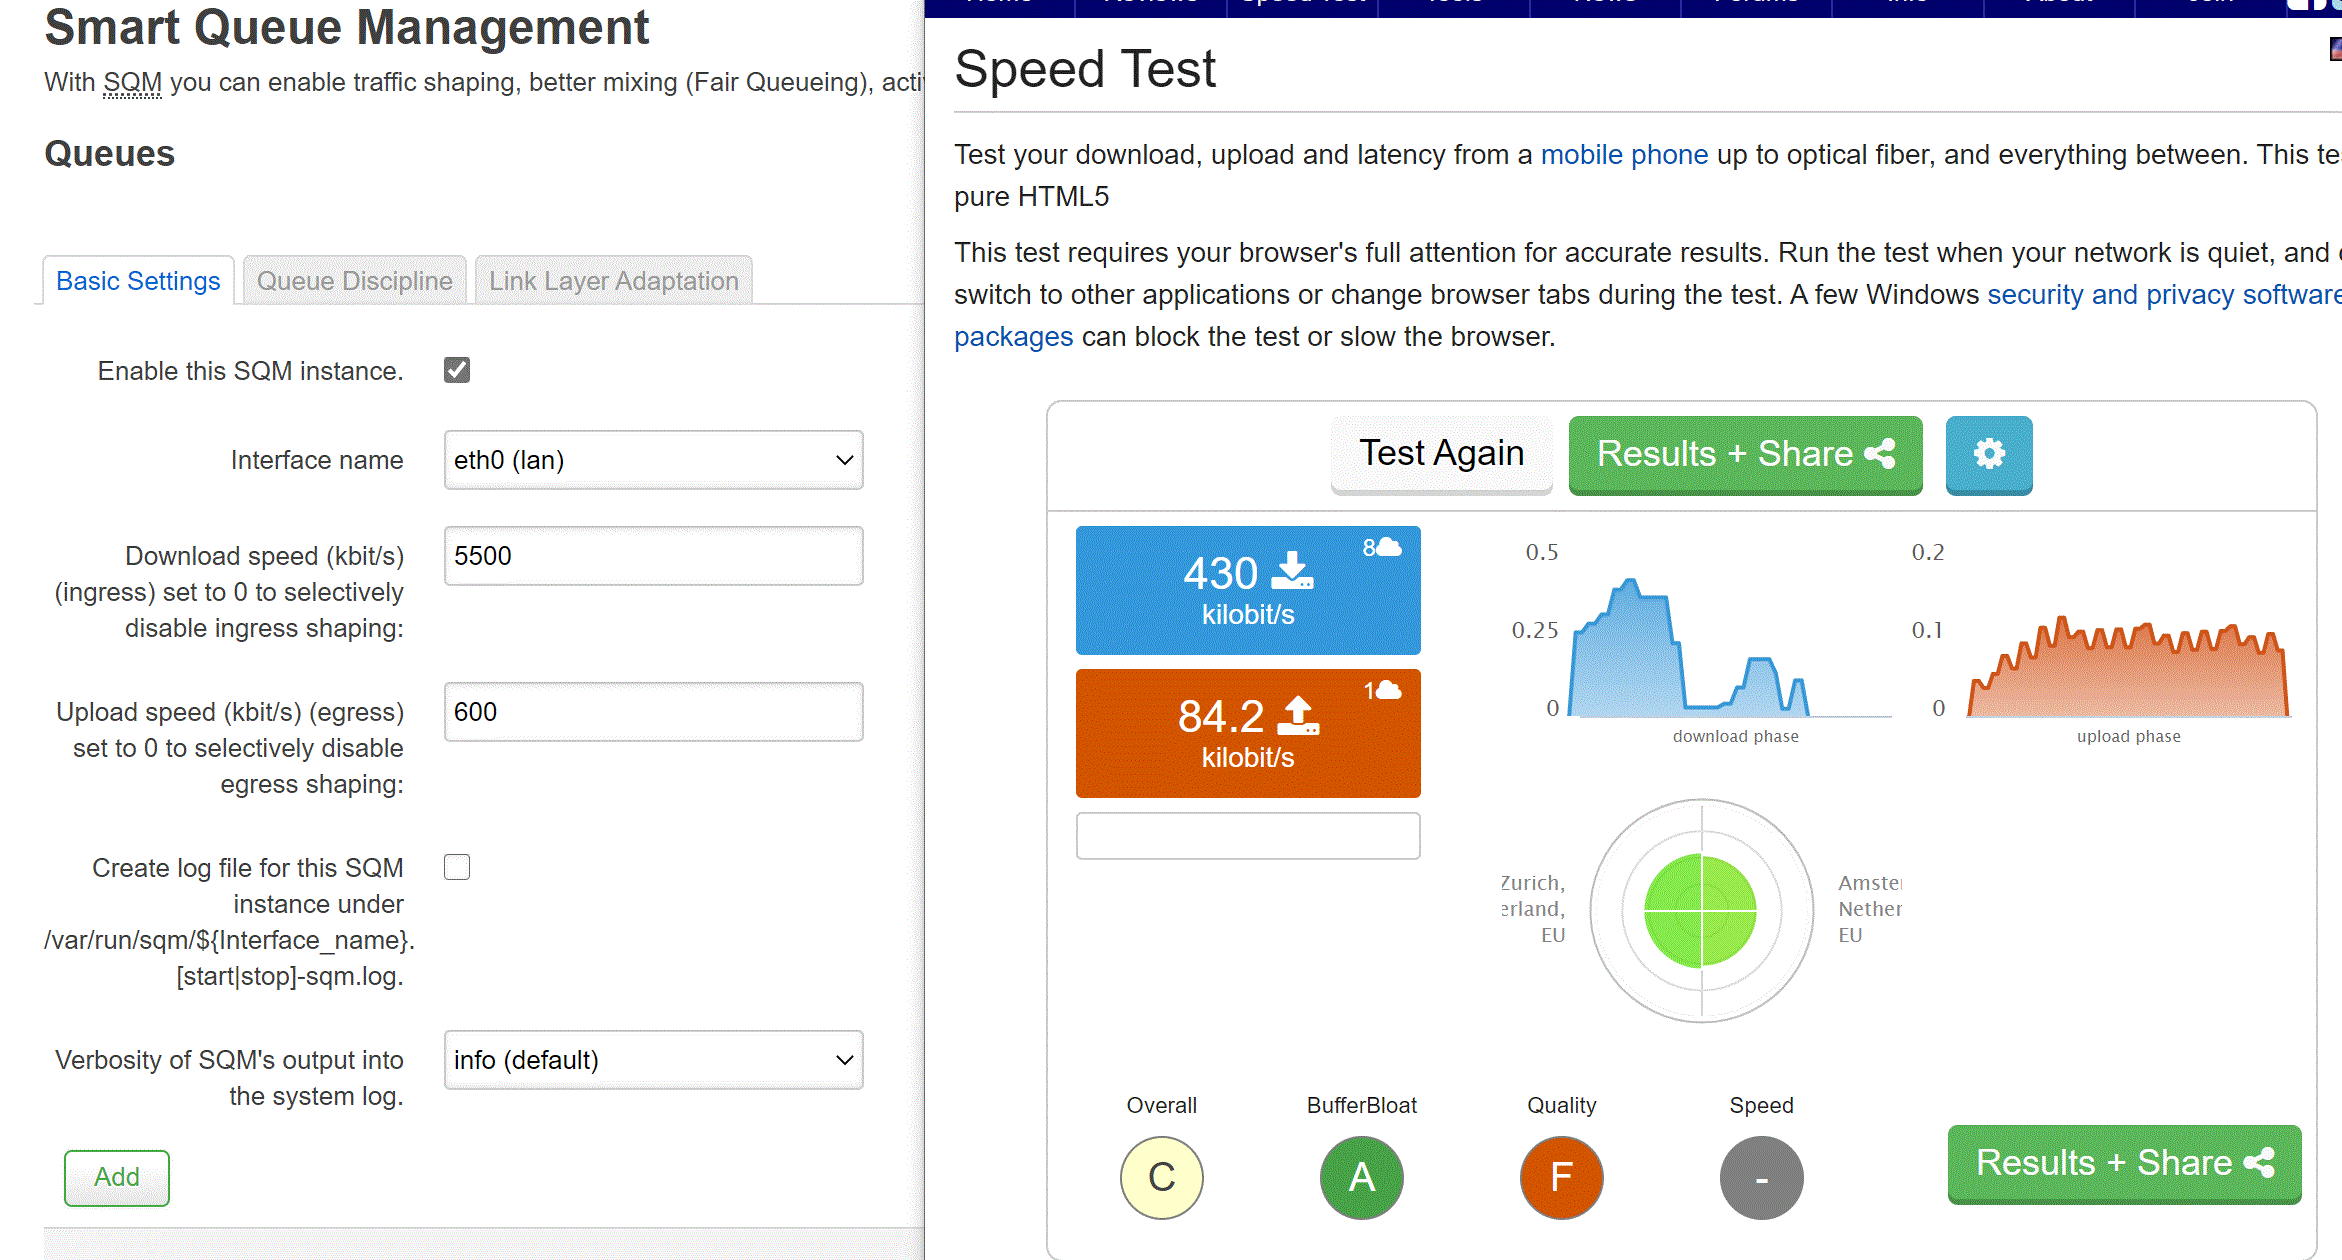The width and height of the screenshot is (2342, 1260).
Task: Follow the mobile phone link
Action: (1624, 155)
